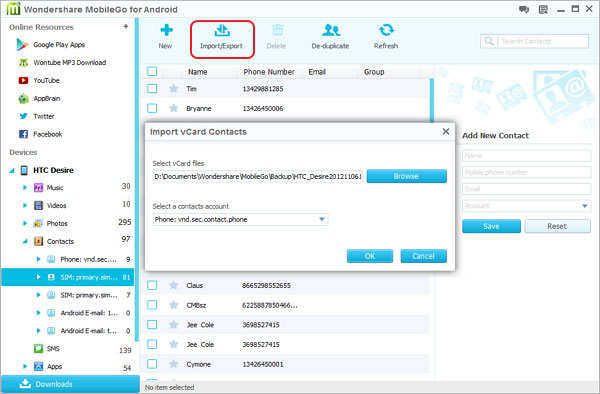Close the Import vCard Contacts dialog

pos(446,131)
